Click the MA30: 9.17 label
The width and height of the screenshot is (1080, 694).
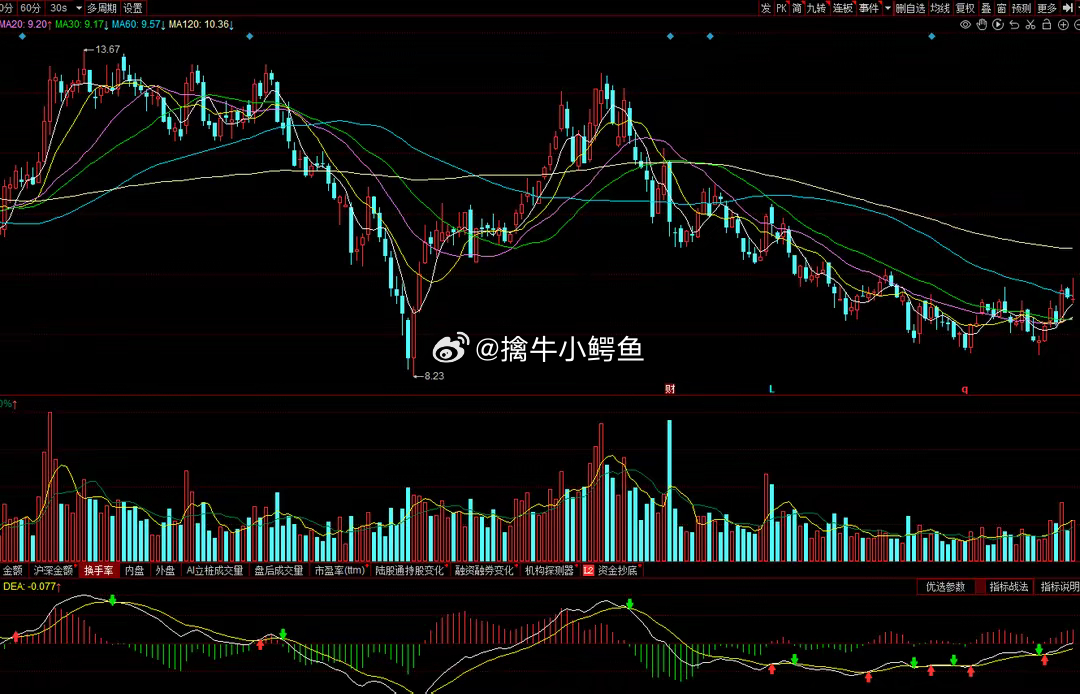(82, 24)
